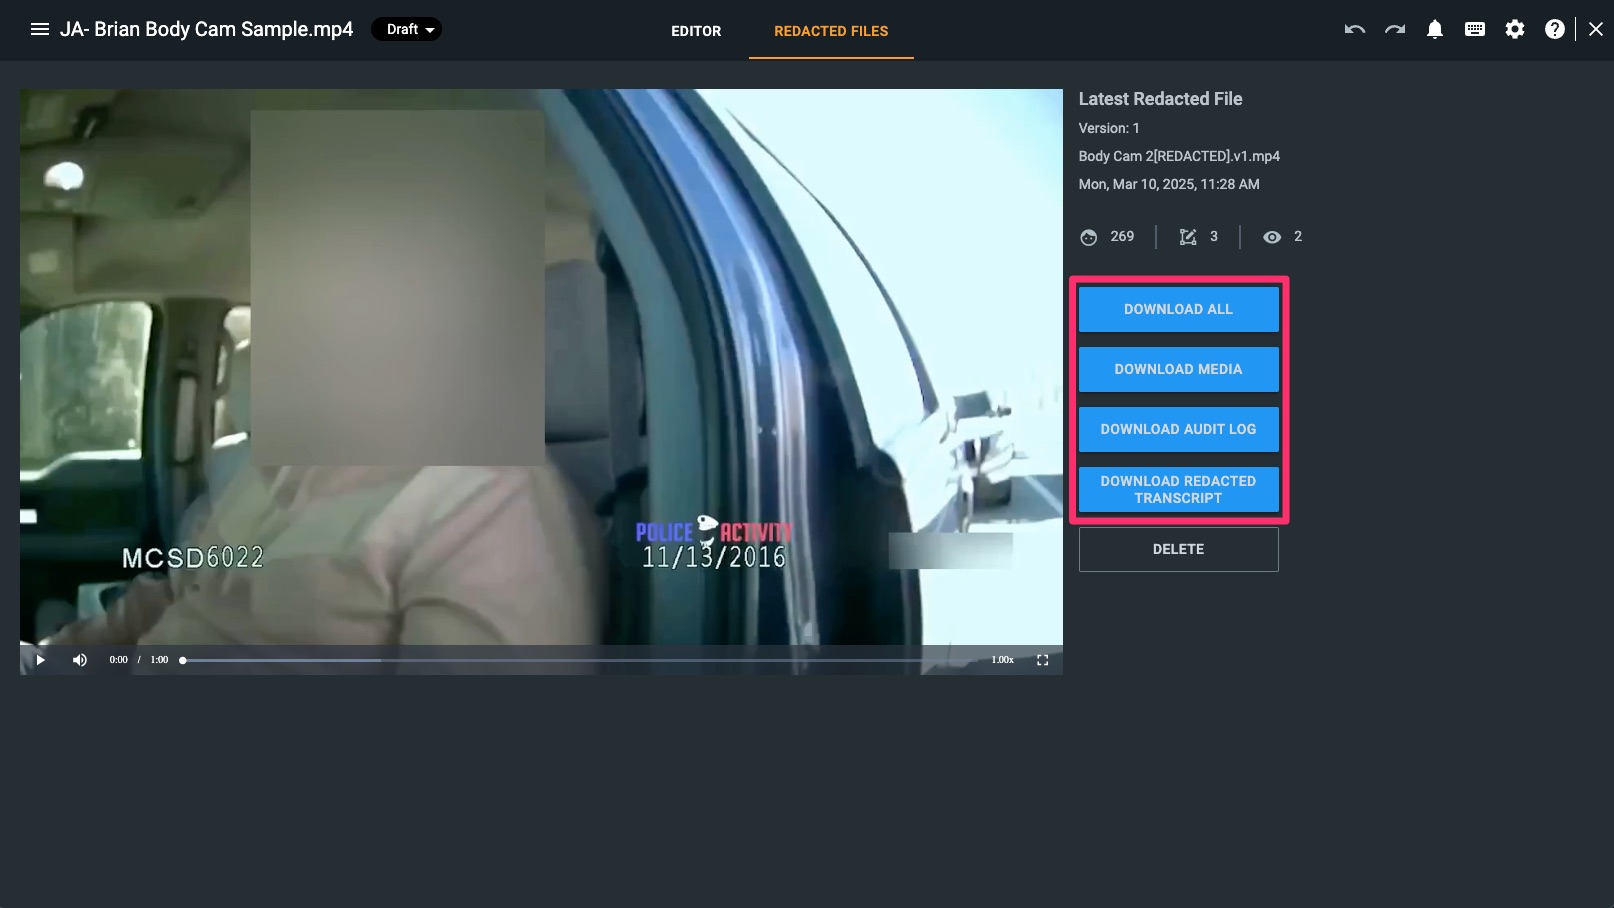Click the redo arrow icon
1614x908 pixels.
click(x=1395, y=30)
